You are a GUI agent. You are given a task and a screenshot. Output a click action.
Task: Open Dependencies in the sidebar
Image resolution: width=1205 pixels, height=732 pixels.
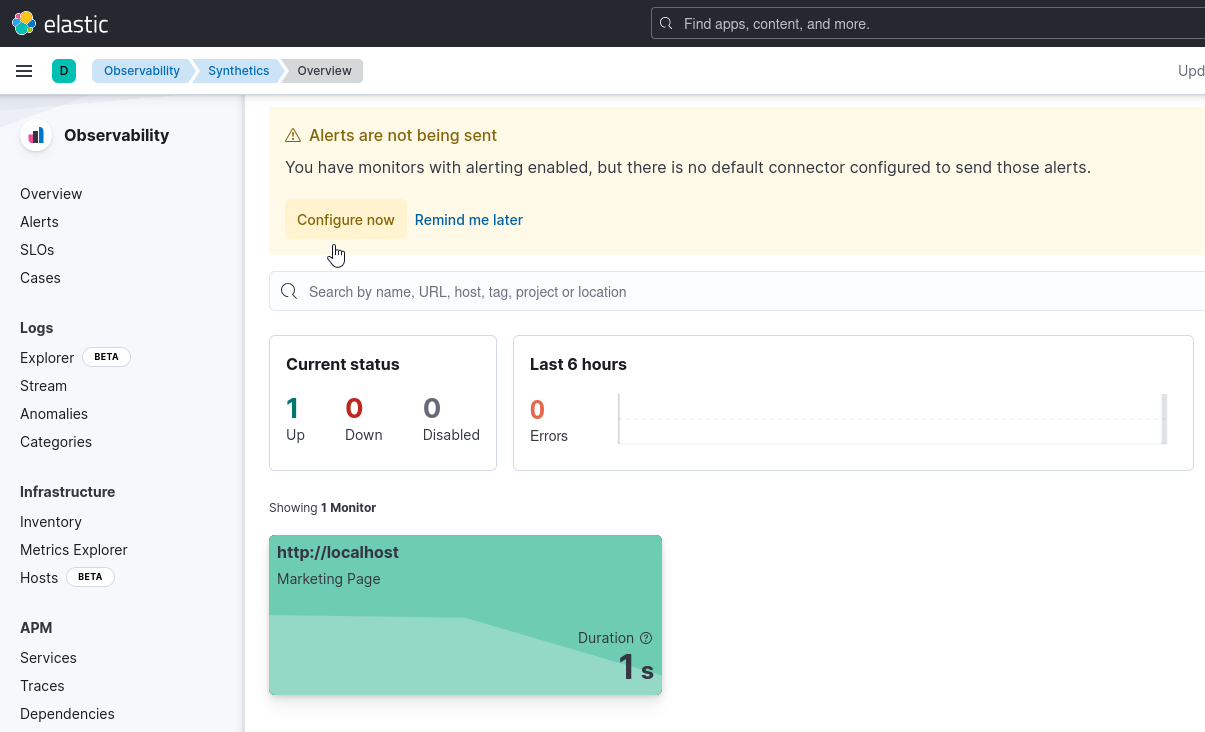click(x=67, y=714)
